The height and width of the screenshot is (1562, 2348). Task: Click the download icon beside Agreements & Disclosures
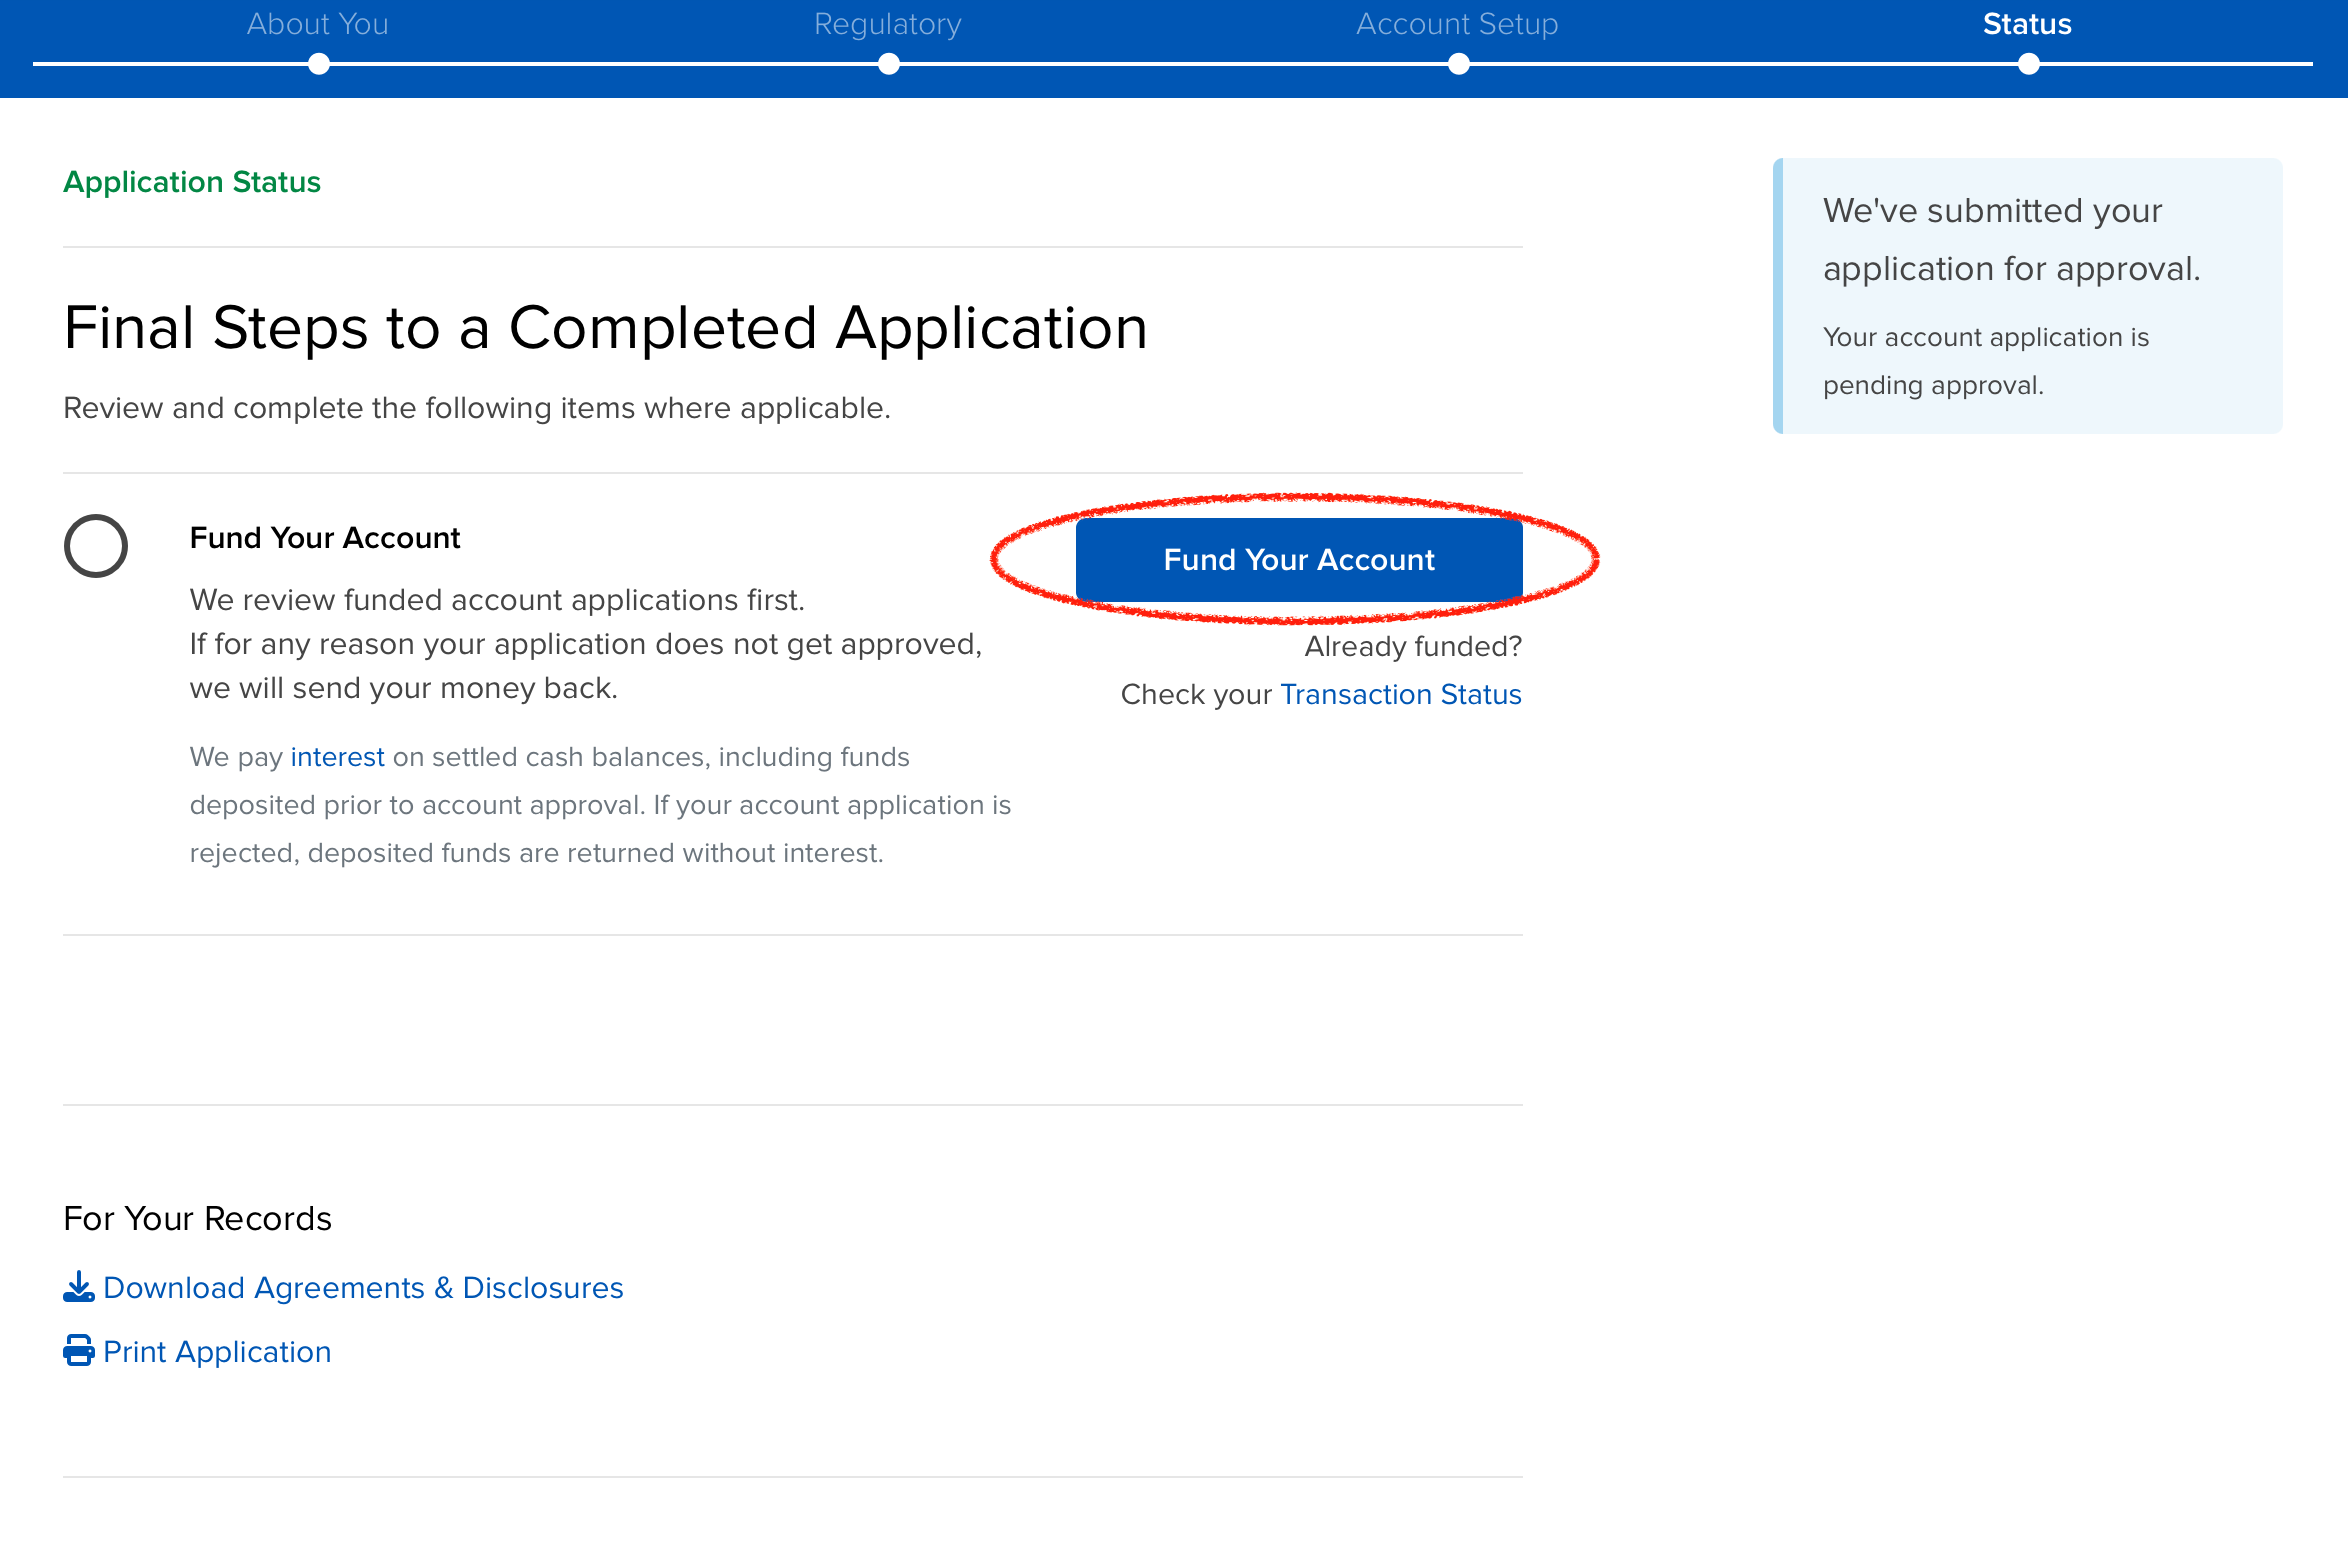[78, 1287]
